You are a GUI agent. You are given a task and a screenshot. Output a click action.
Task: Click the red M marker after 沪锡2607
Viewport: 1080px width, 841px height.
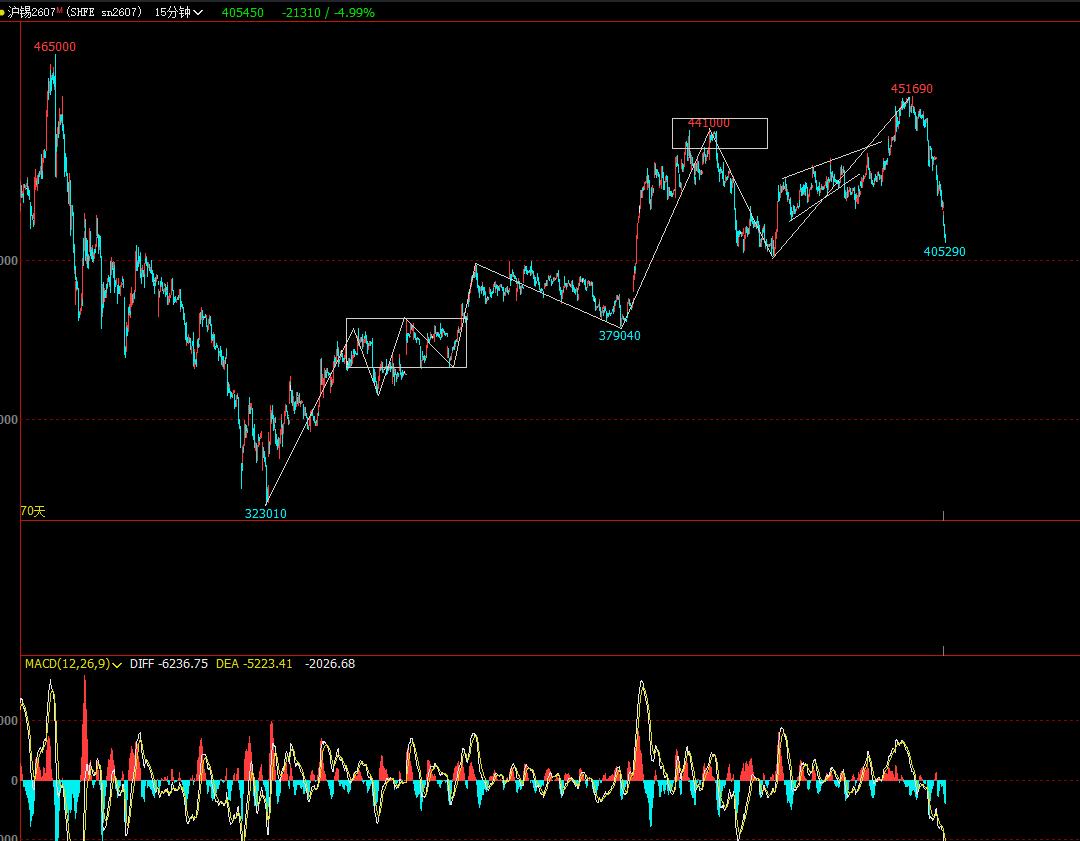point(59,10)
